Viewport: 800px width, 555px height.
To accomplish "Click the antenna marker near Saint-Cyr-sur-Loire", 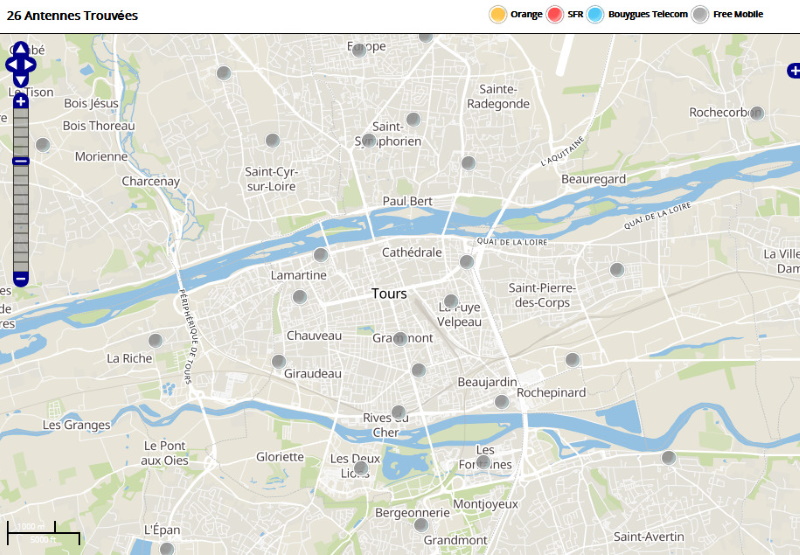I will (x=272, y=140).
